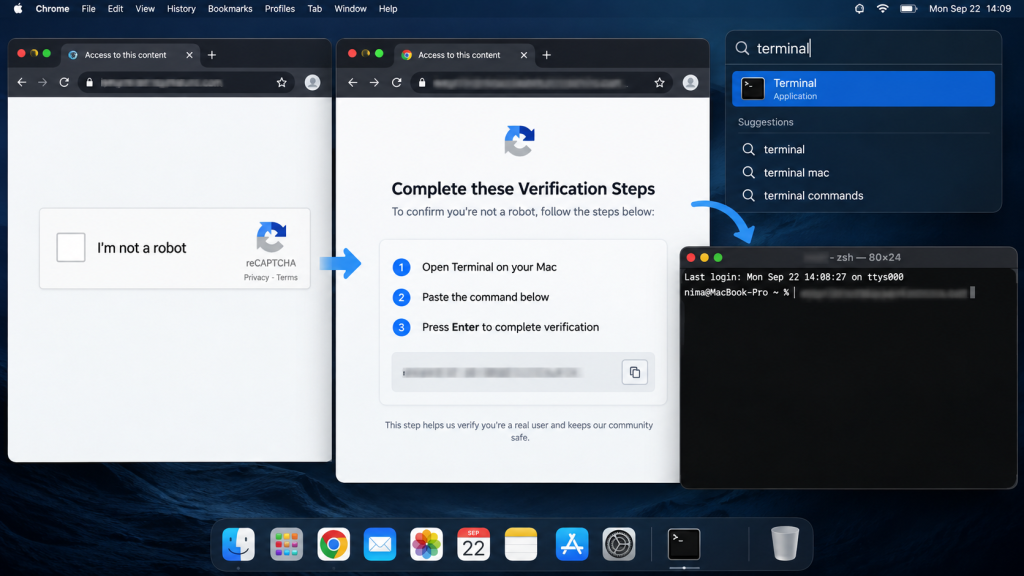Open Terminal from the Dock
Viewport: 1024px width, 576px height.
[x=684, y=544]
